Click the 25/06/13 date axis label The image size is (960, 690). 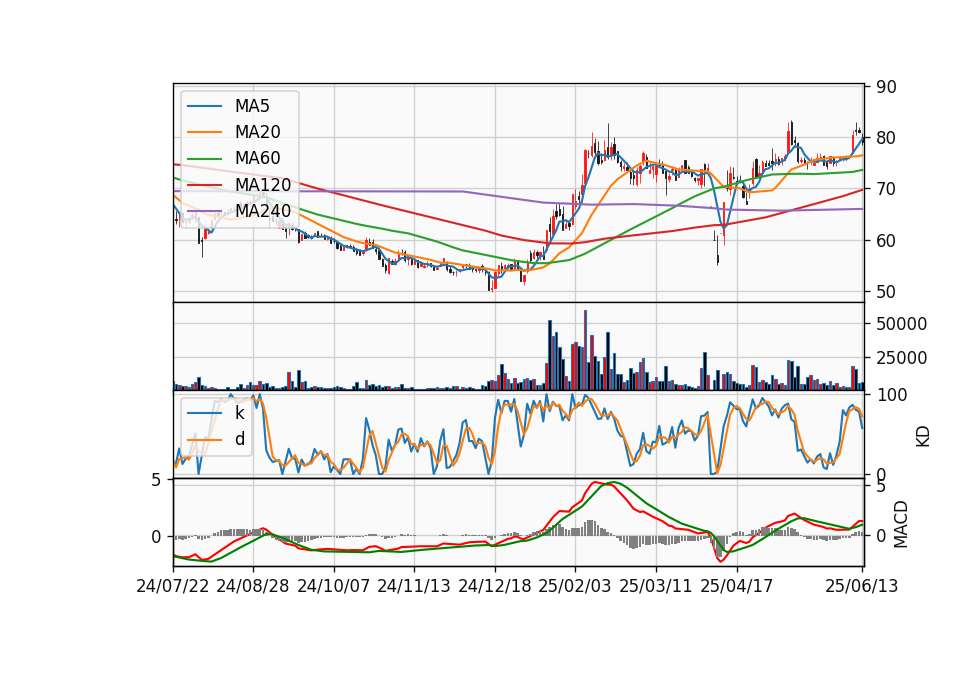point(861,586)
